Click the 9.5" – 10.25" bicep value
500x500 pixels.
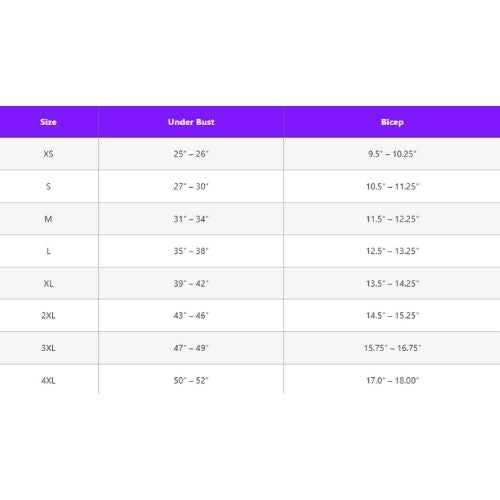click(x=392, y=154)
